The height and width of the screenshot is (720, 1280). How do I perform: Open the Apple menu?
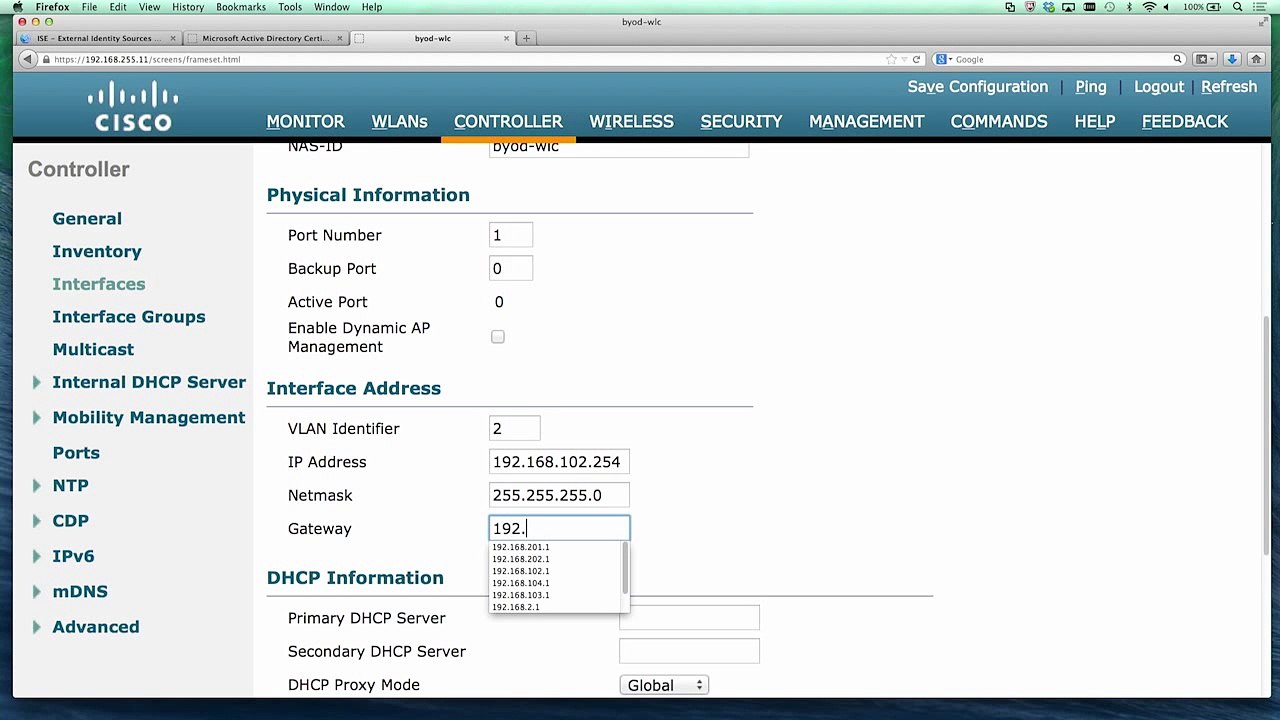pos(17,7)
